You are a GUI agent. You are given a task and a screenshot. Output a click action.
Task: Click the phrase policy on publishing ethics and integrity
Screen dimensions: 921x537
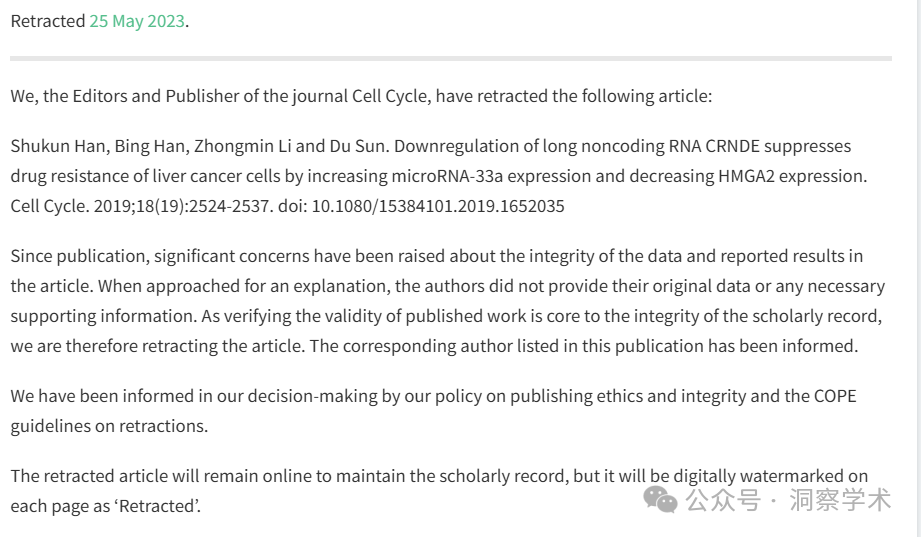590,397
